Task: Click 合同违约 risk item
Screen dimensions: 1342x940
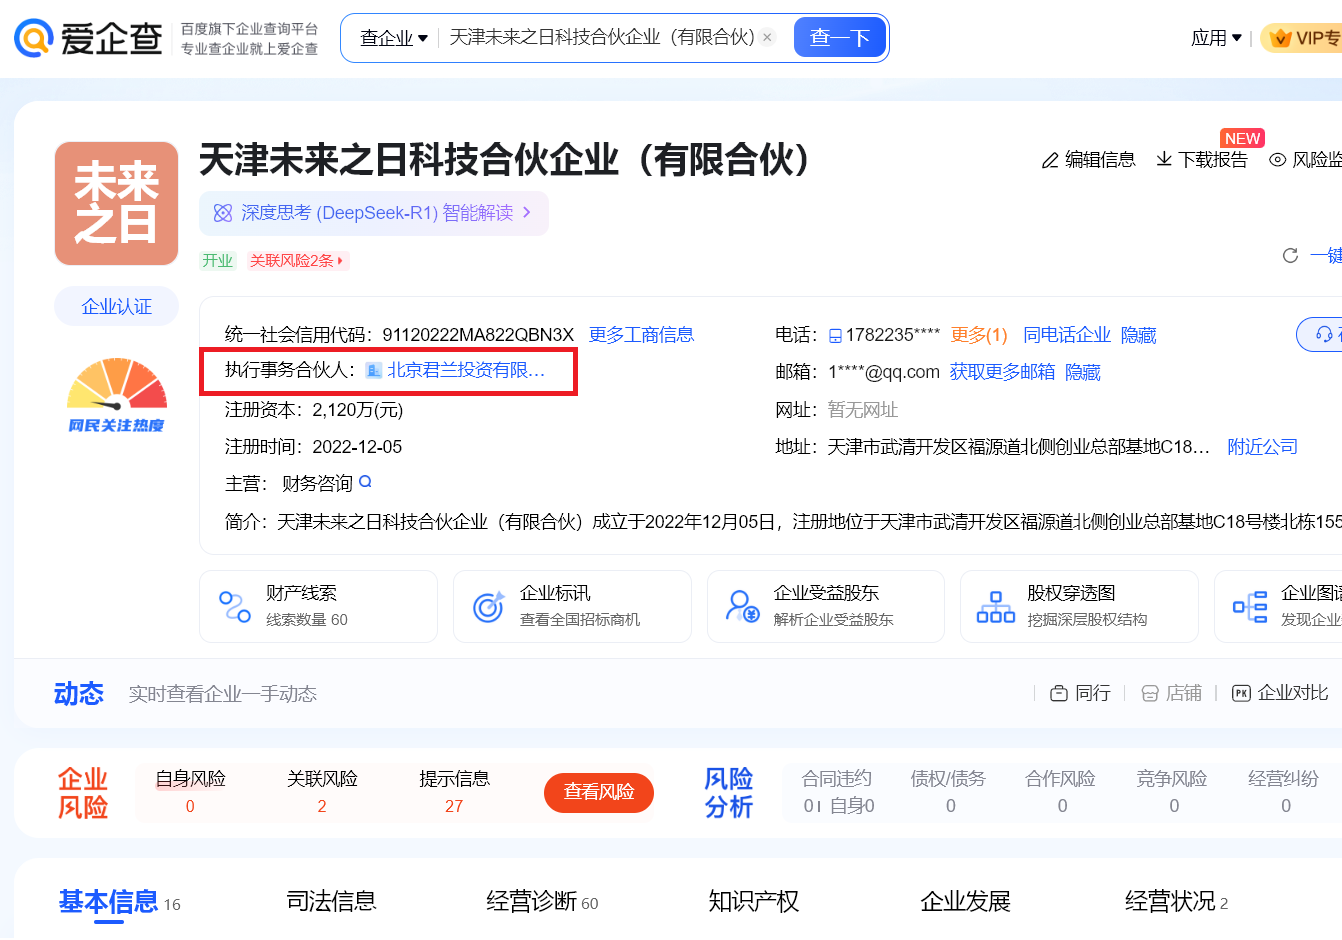Action: click(x=838, y=792)
